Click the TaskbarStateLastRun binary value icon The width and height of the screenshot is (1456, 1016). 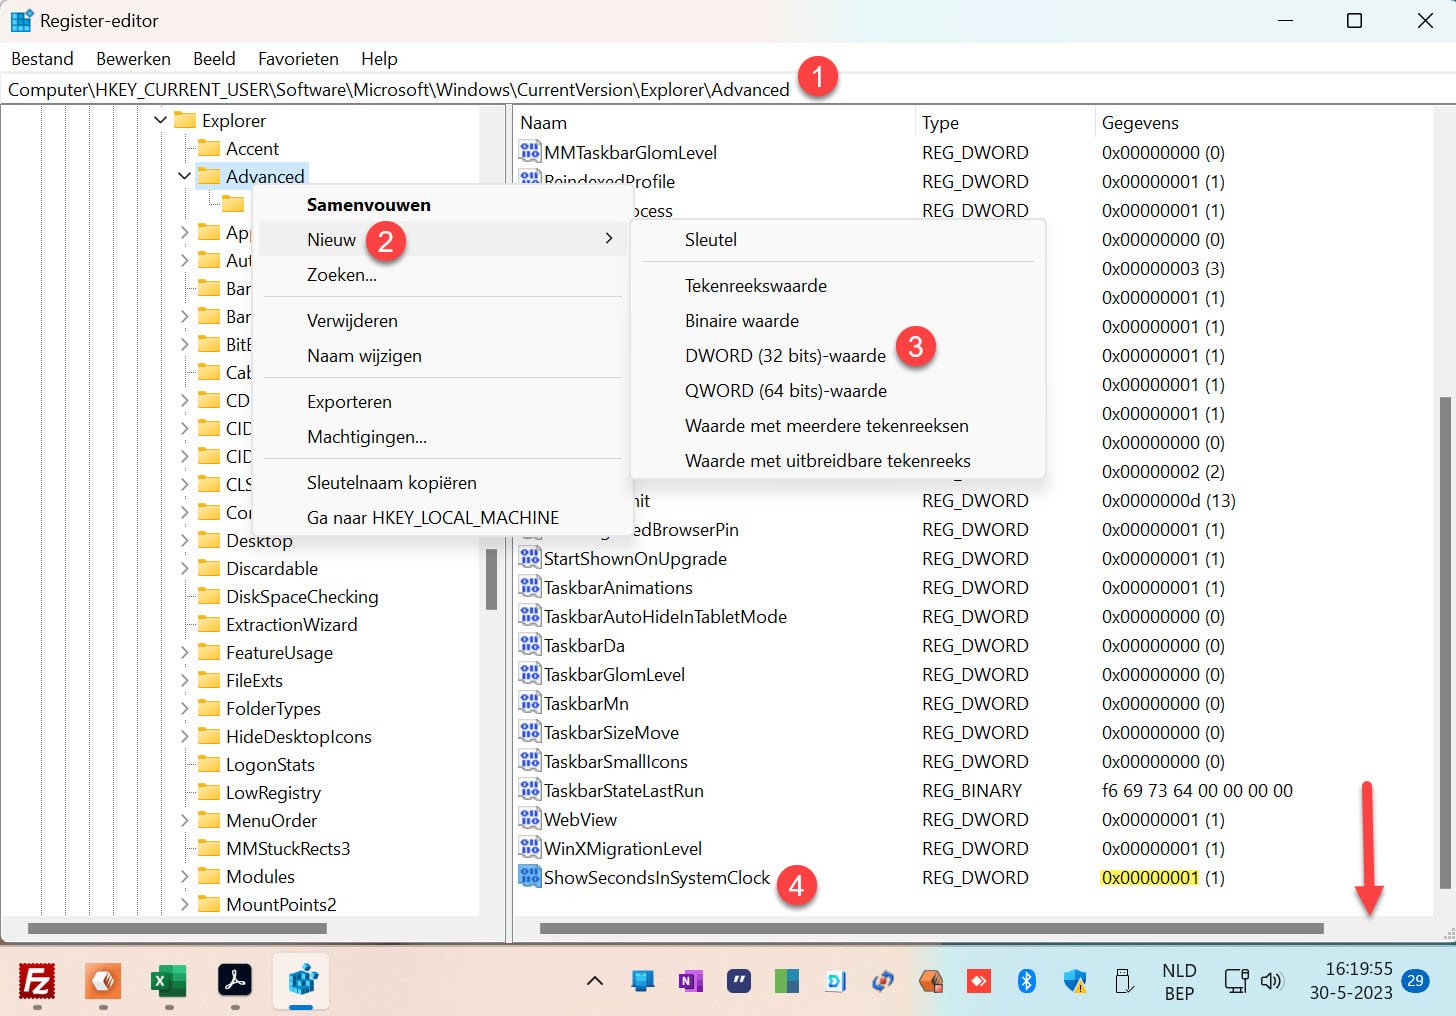(529, 790)
